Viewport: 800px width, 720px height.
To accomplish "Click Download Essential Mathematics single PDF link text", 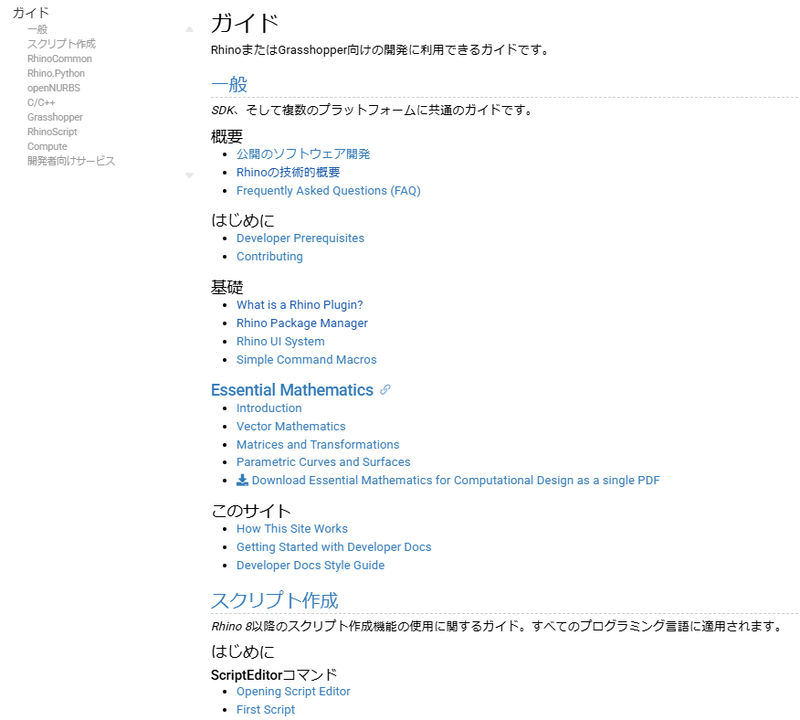I will [456, 480].
